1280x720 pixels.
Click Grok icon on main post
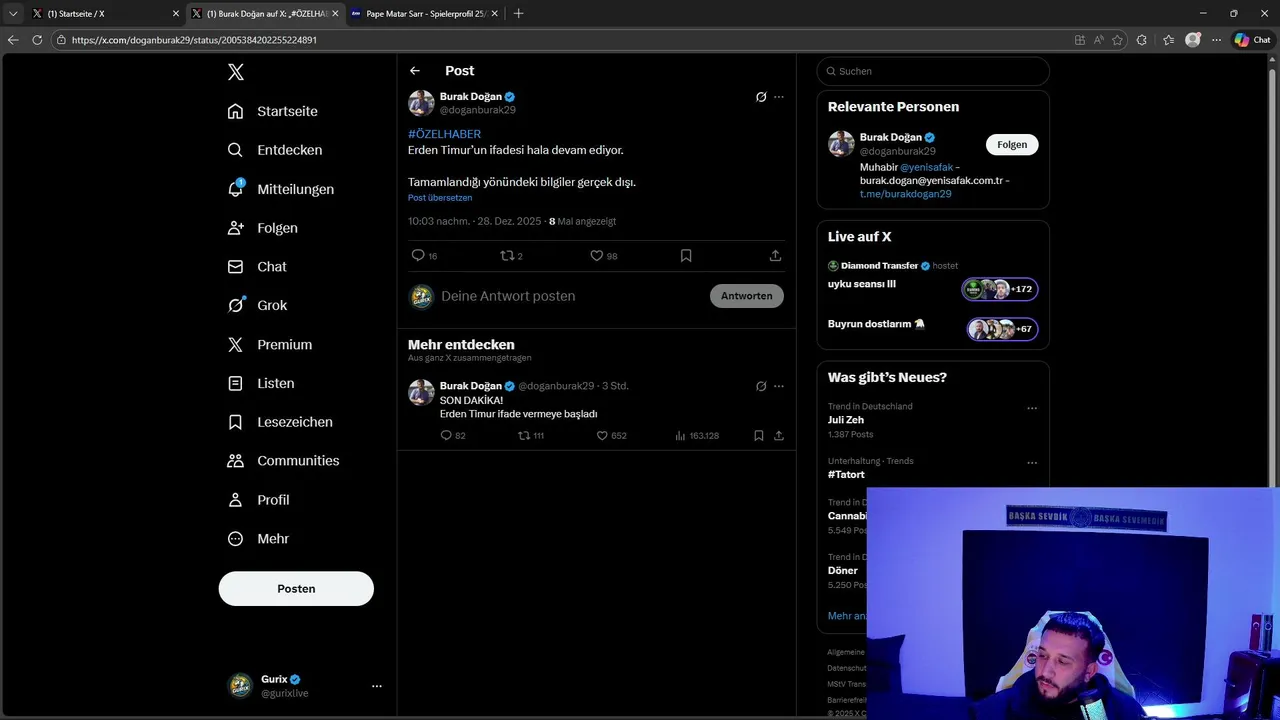761,97
